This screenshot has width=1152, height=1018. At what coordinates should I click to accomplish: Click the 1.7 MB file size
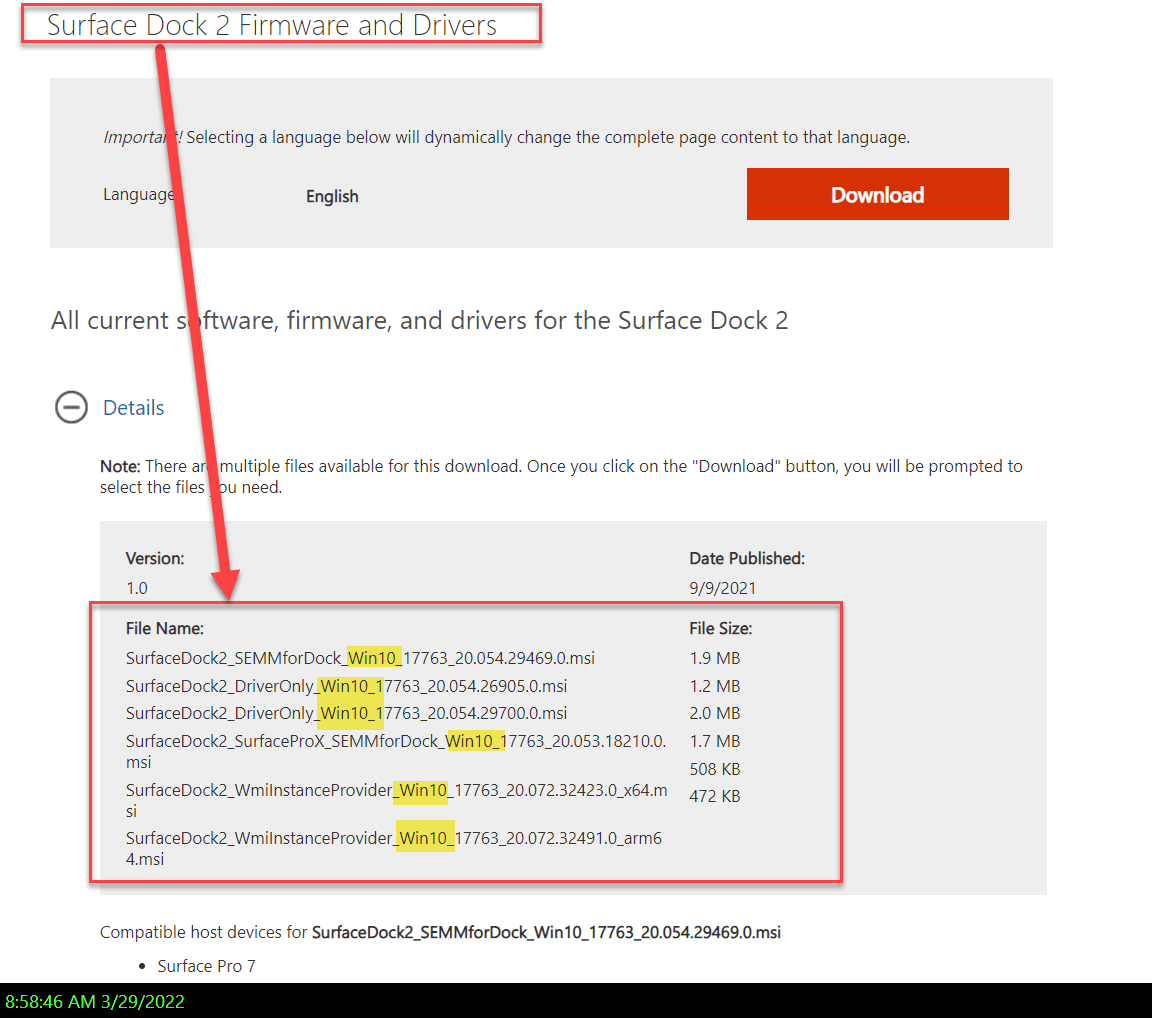tap(714, 740)
